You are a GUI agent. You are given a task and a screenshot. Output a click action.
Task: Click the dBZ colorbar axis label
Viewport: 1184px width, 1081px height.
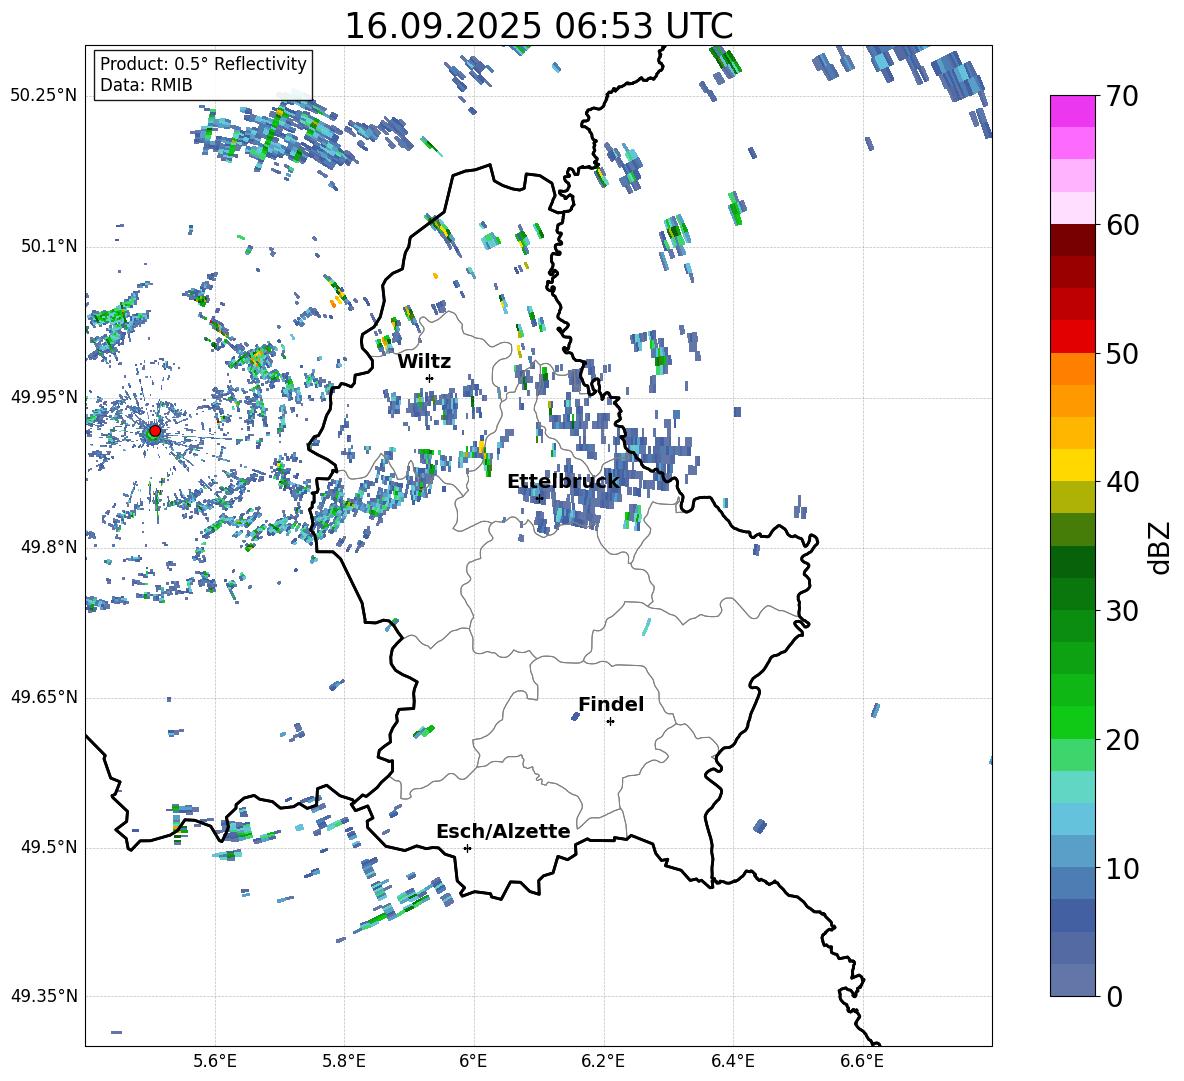pos(1160,548)
